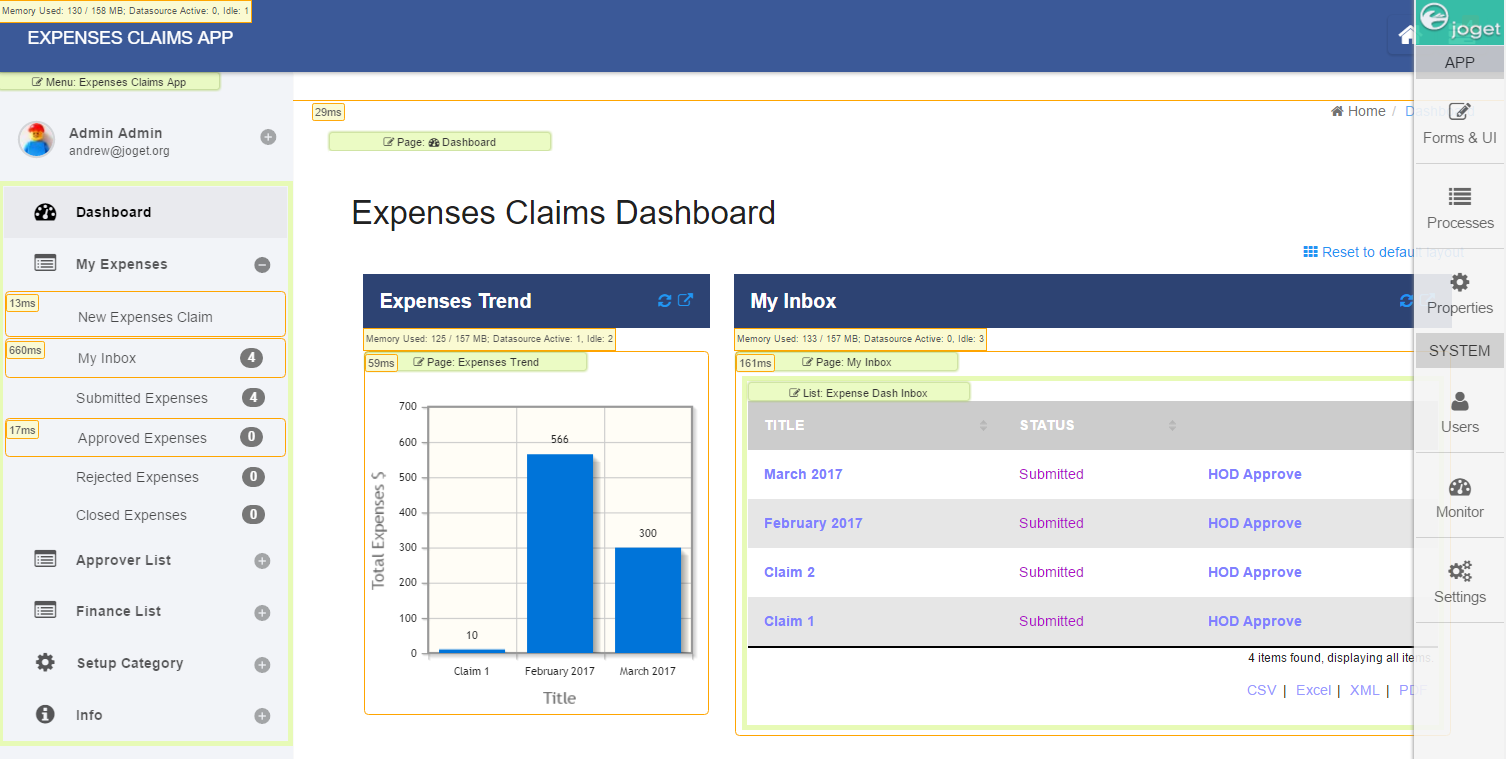
Task: Open Expenses Trend in new window icon
Action: click(x=685, y=300)
